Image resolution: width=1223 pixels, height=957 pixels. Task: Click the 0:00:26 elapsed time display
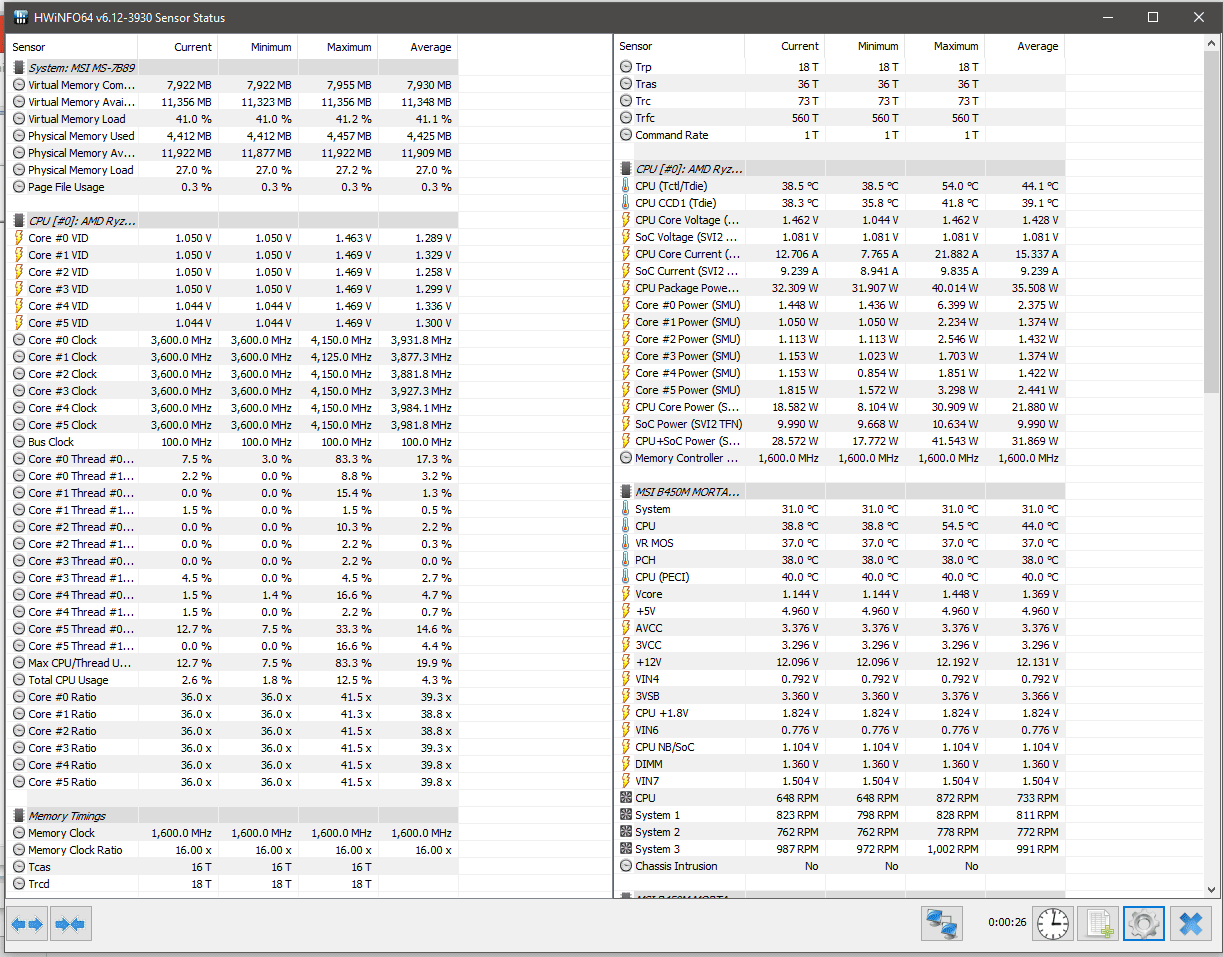tap(1007, 923)
